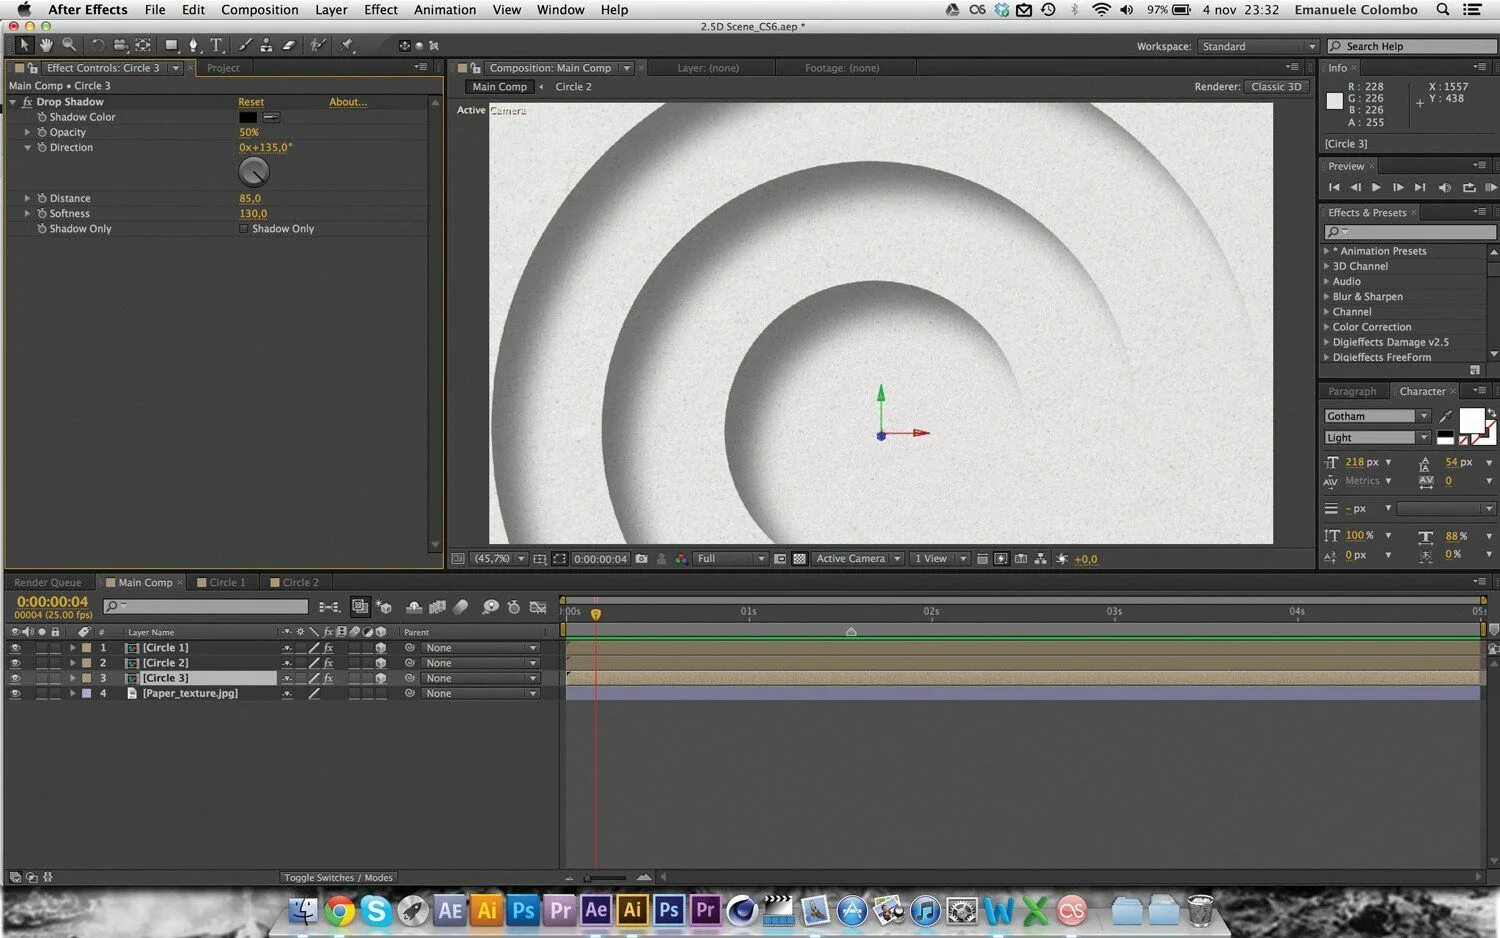The width and height of the screenshot is (1500, 938).
Task: Toggle the transparency grid icon in viewer
Action: pyautogui.click(x=799, y=559)
